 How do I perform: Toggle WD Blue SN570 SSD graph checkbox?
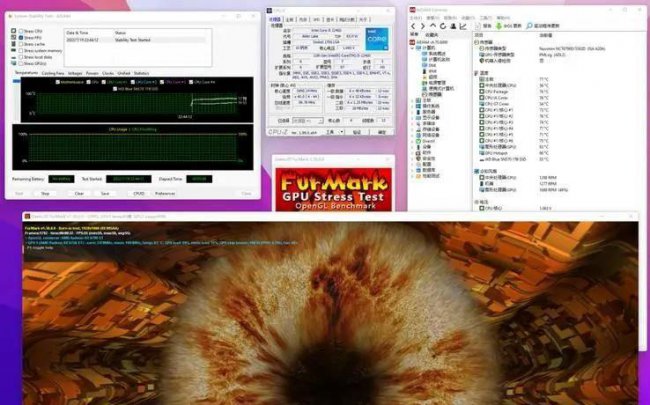[115, 89]
